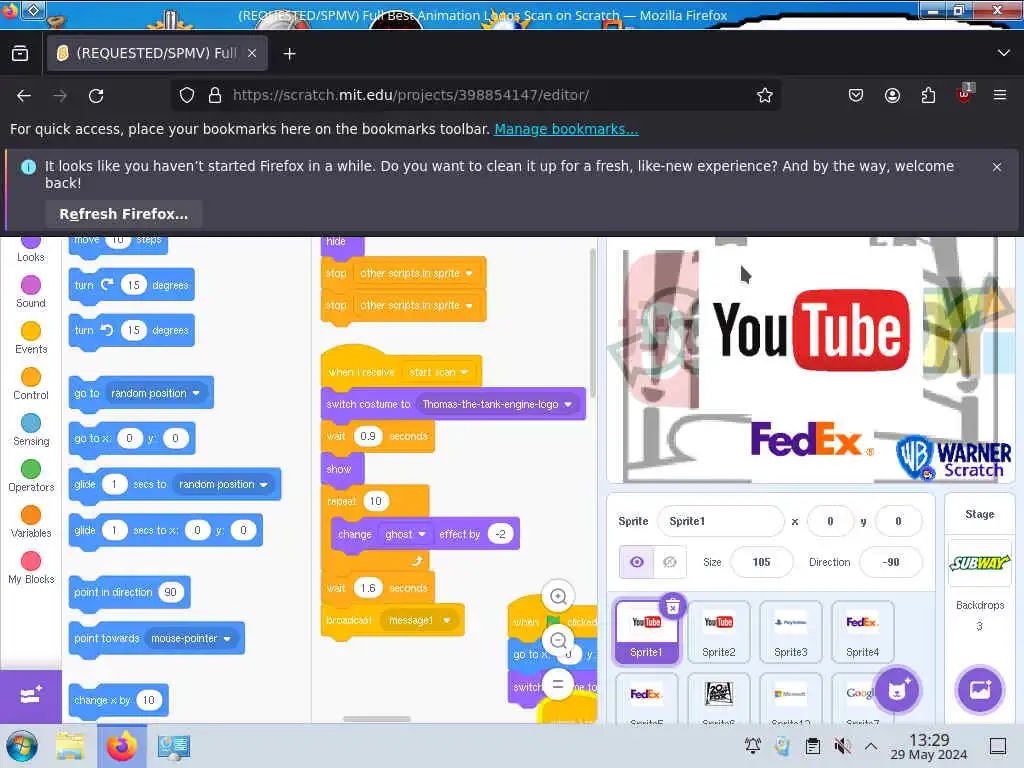
Task: Open 'go to random position' dropdown
Action: (x=155, y=393)
